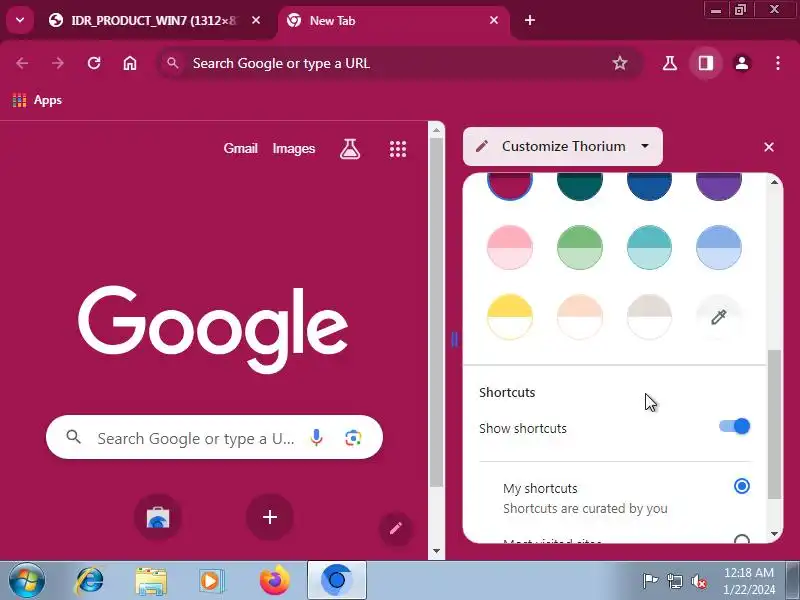The width and height of the screenshot is (800, 600).
Task: Apply the purple theme color swatch
Action: [718, 186]
